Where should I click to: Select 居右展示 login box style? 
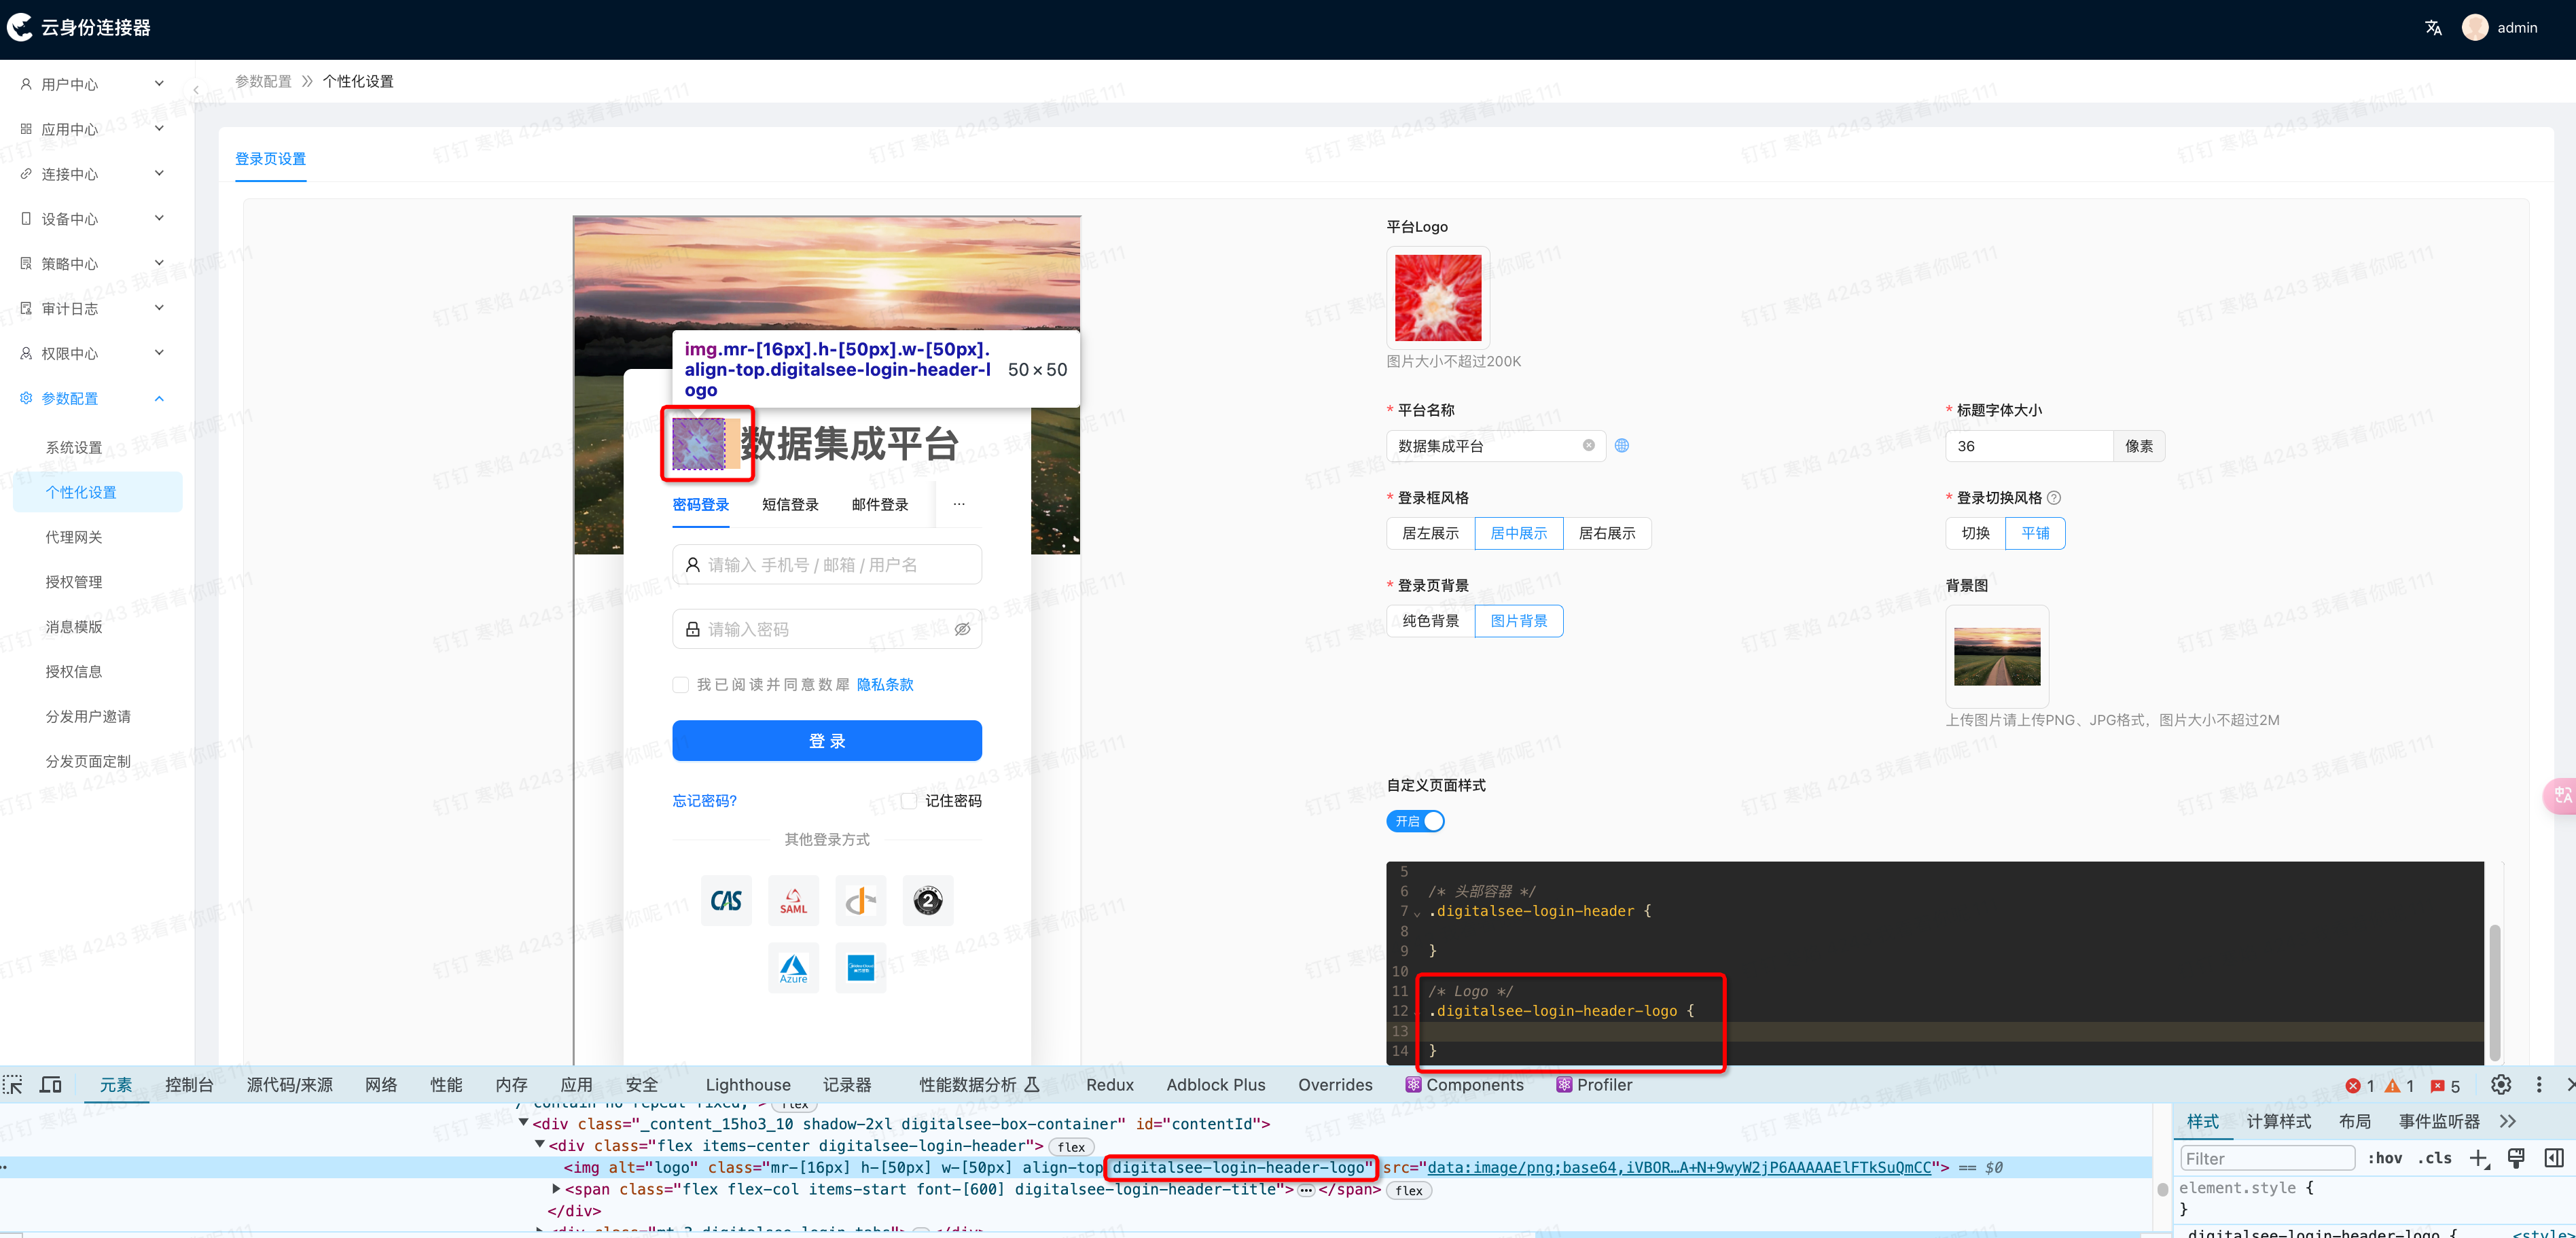point(1607,533)
